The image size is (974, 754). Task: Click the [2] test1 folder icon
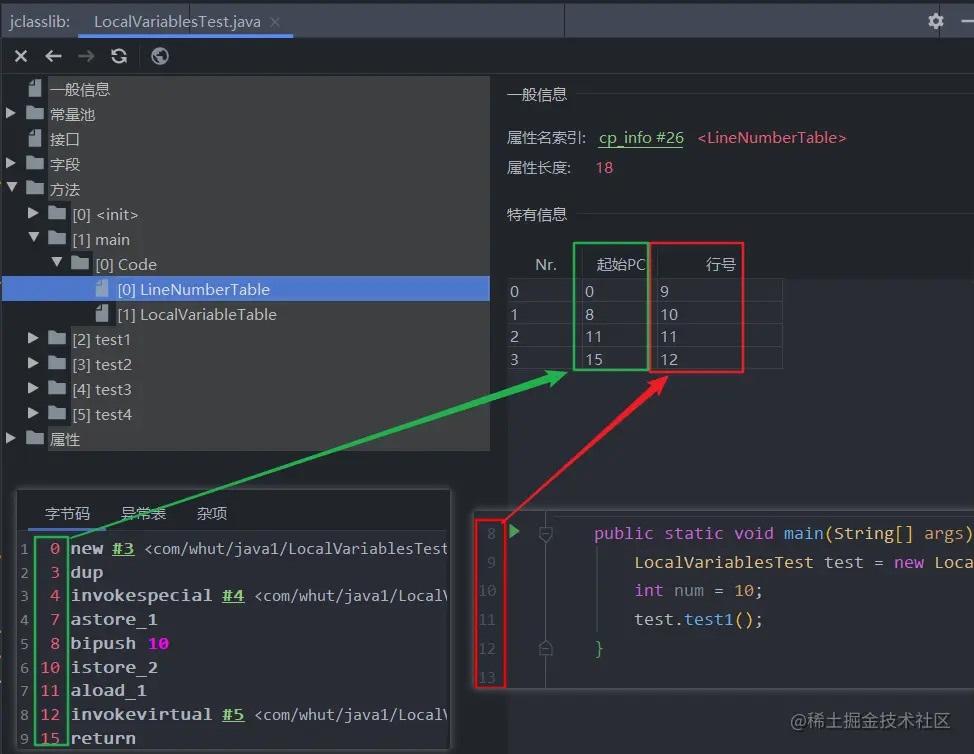(57, 338)
